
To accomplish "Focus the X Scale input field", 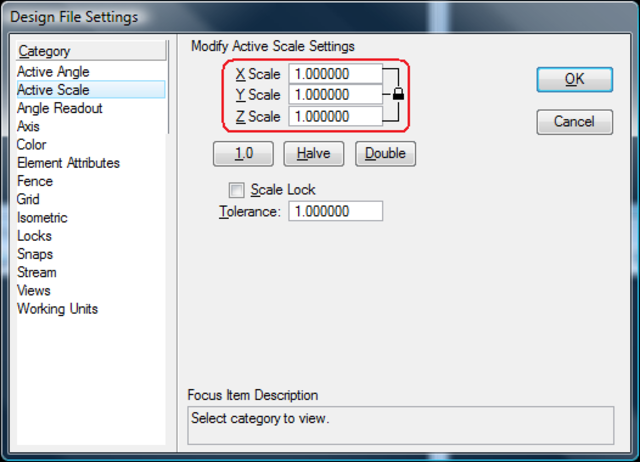I will click(x=336, y=74).
